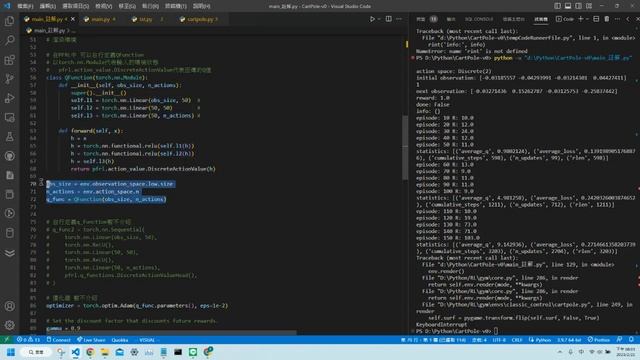The width and height of the screenshot is (640, 360).
Task: Switch to the SQL CONSOLE panel tab
Action: pos(479,19)
